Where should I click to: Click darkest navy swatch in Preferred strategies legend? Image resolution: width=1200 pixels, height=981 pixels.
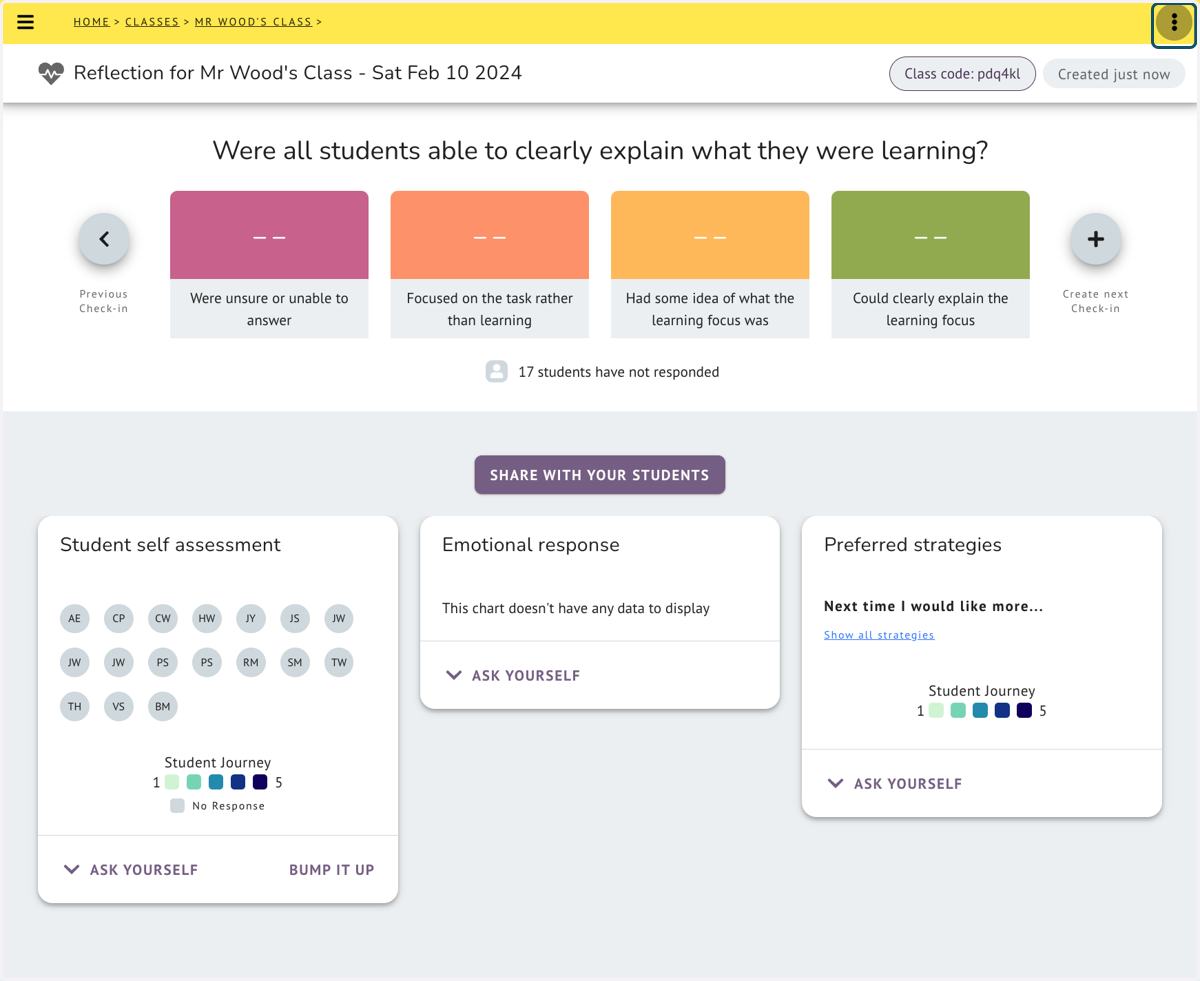tap(1024, 711)
